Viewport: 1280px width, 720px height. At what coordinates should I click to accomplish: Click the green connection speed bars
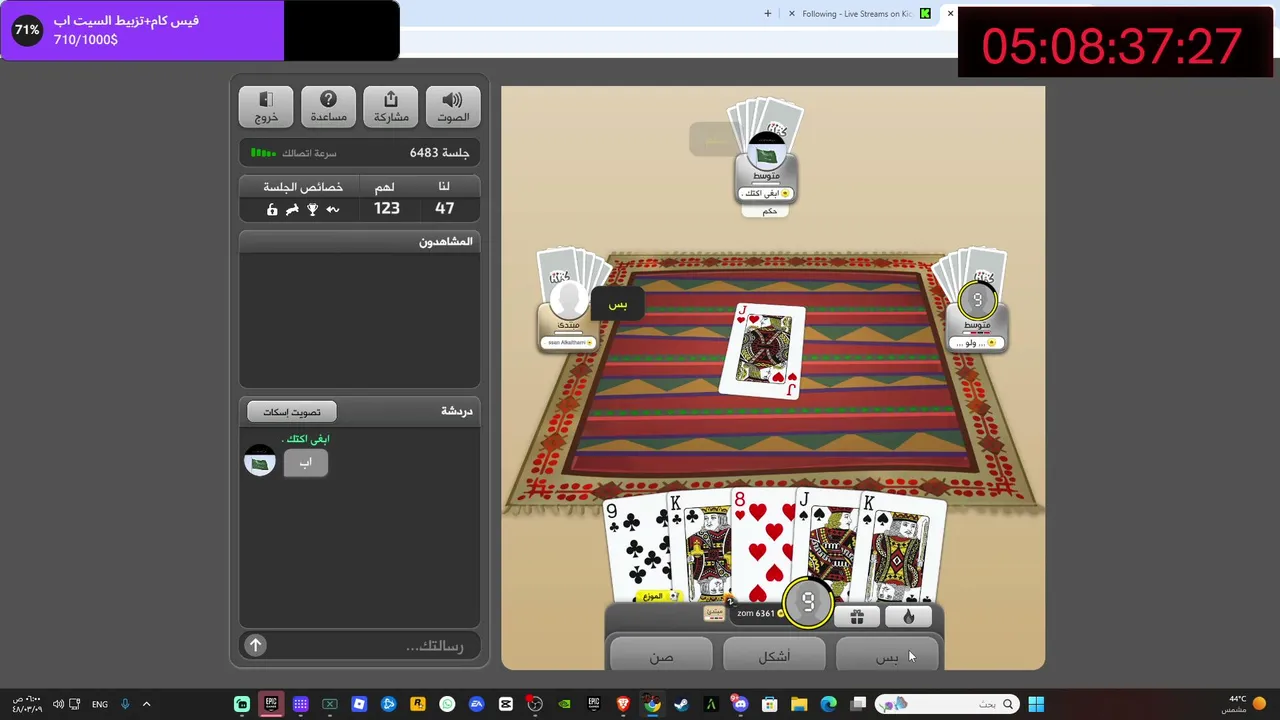[x=263, y=153]
